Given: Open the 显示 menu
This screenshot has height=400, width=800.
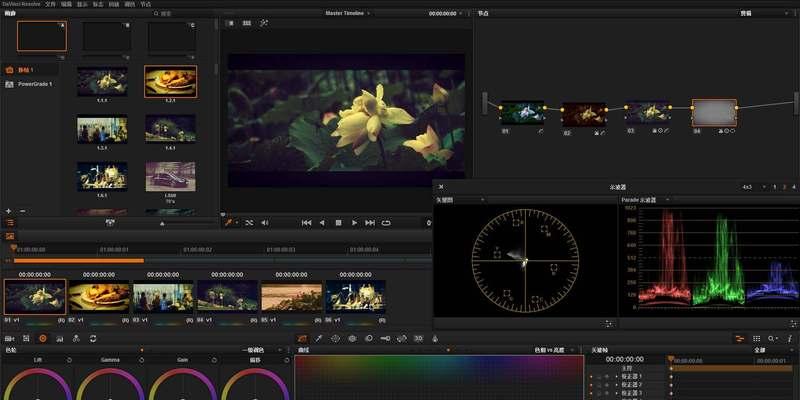Looking at the screenshot, I should [82, 4].
